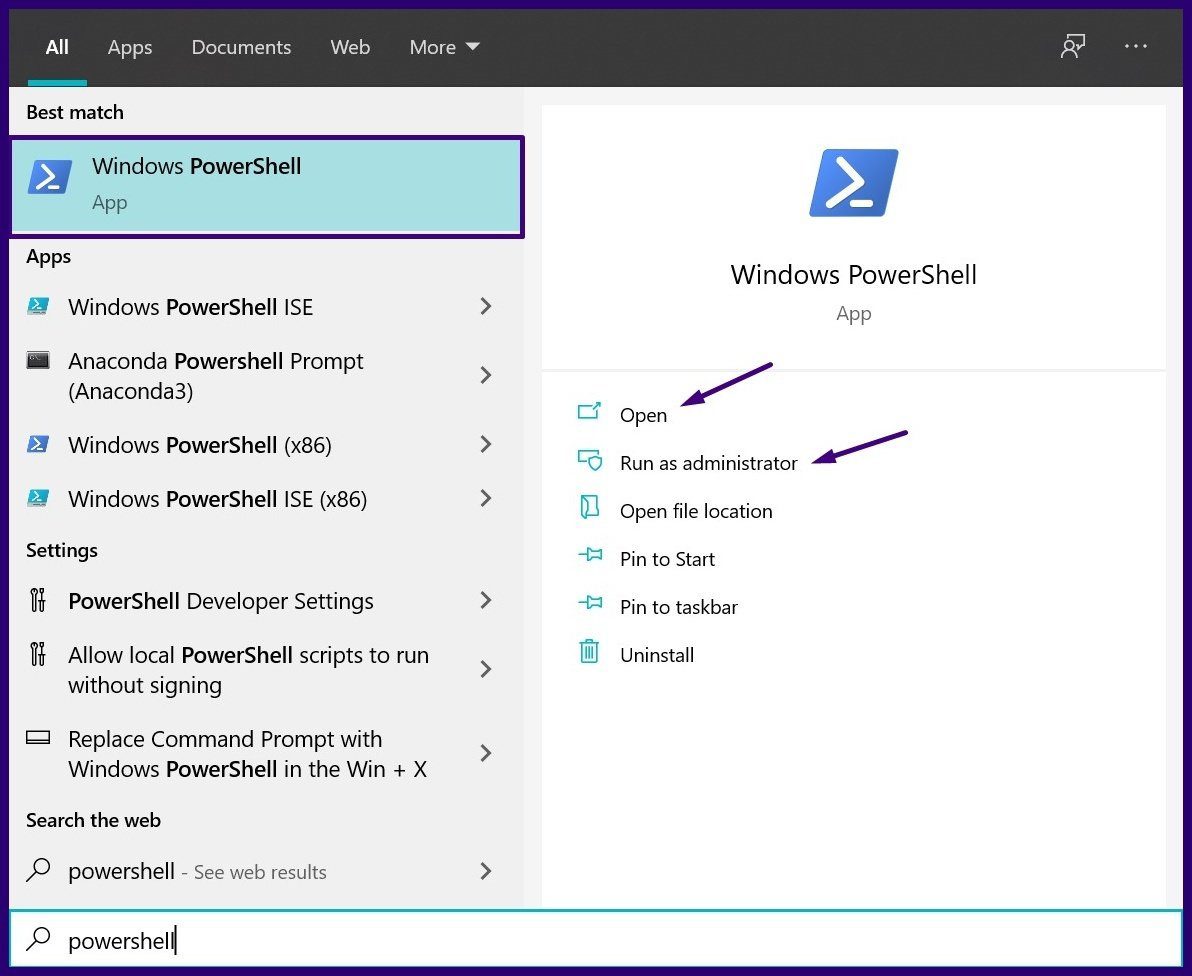Click the Anaconda Powershell Prompt icon

[38, 360]
